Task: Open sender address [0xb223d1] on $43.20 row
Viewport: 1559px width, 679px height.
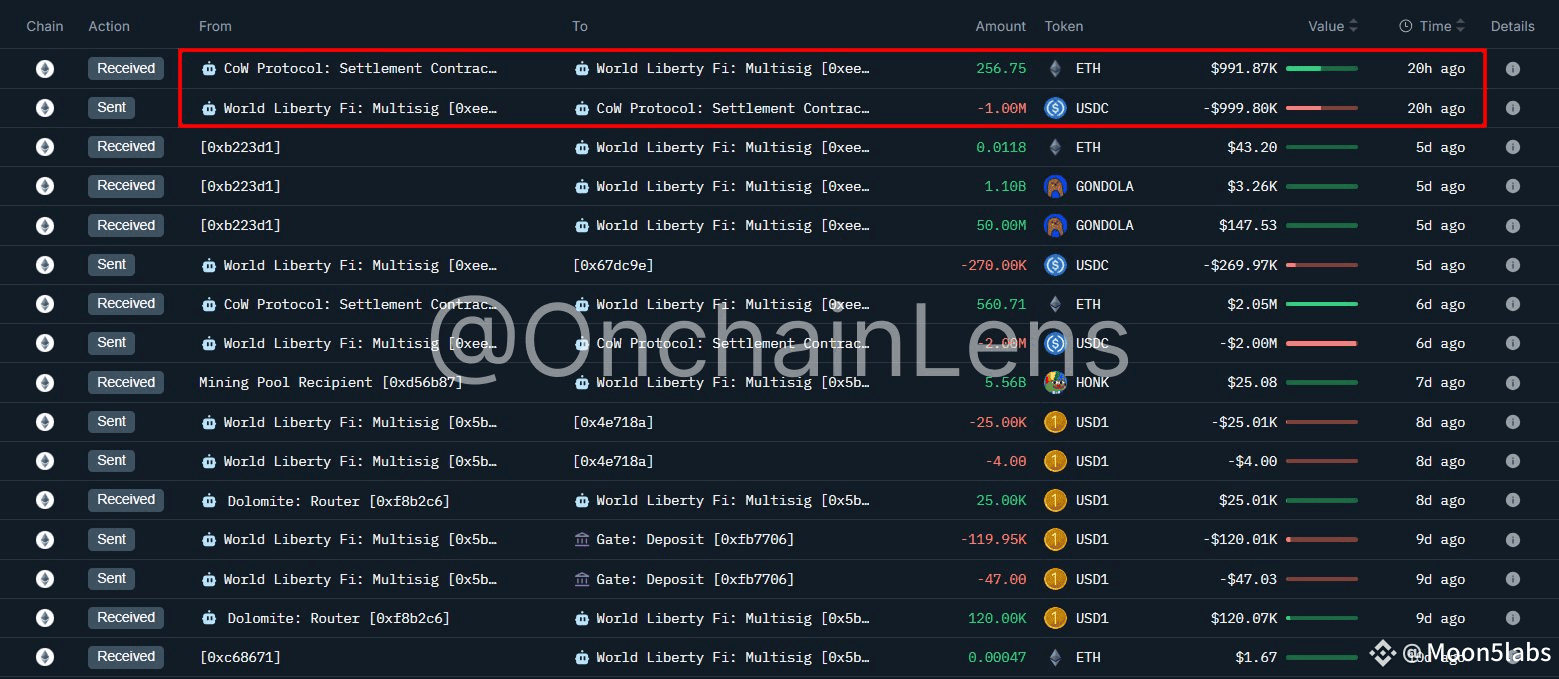Action: [x=240, y=147]
